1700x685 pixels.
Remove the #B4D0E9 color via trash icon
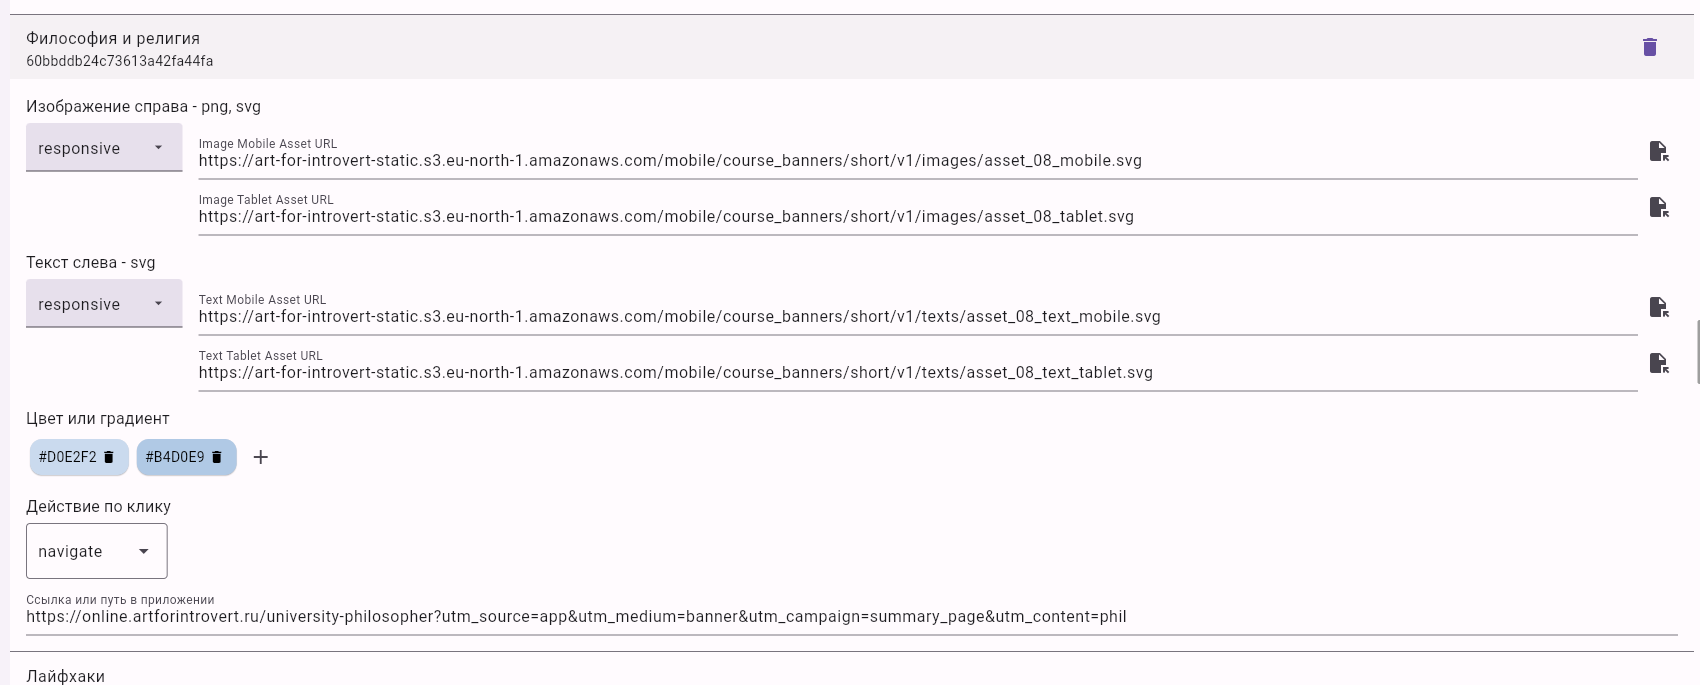217,457
